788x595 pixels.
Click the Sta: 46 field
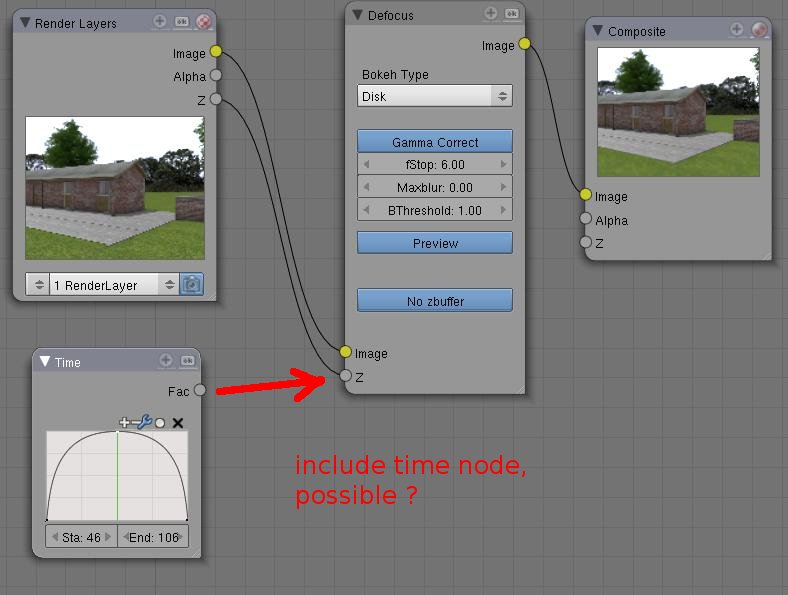click(81, 537)
